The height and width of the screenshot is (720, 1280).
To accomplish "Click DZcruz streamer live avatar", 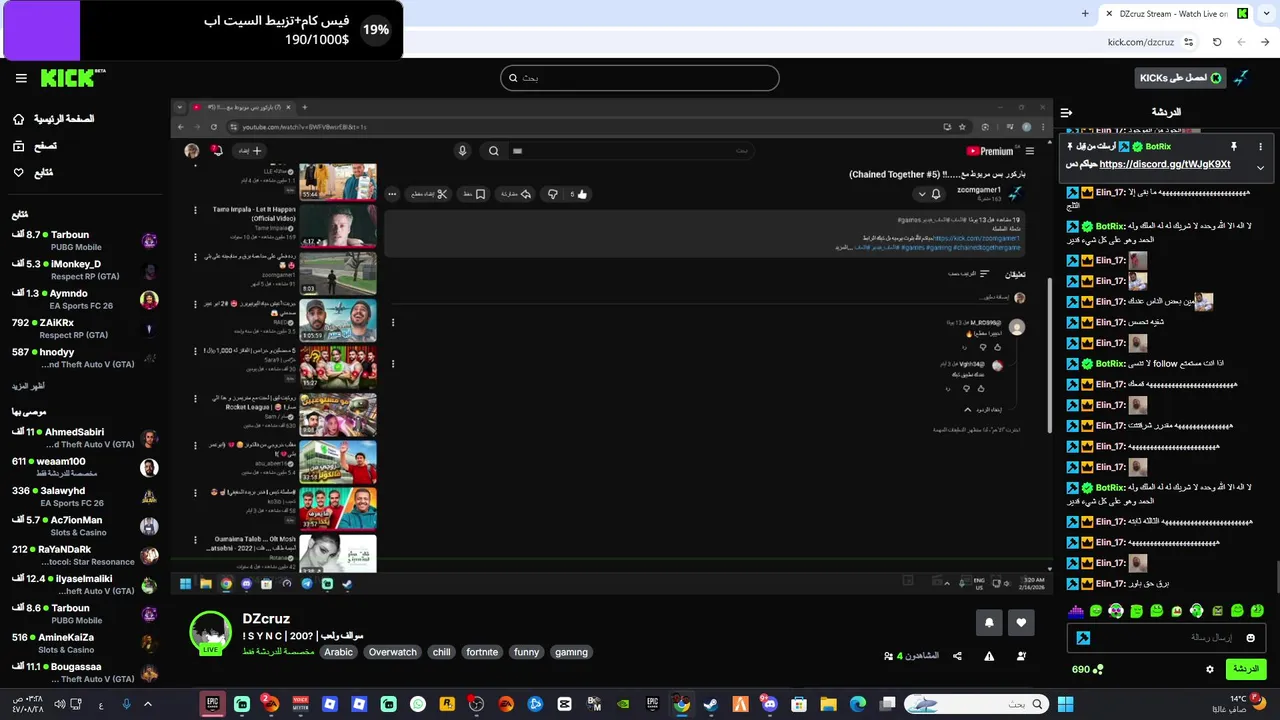I will click(x=211, y=633).
